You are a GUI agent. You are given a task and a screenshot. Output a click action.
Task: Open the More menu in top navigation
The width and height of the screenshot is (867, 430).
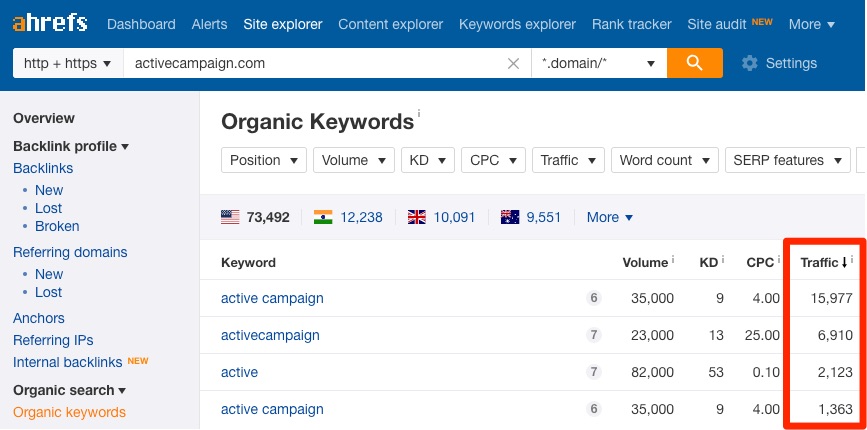[x=812, y=24]
